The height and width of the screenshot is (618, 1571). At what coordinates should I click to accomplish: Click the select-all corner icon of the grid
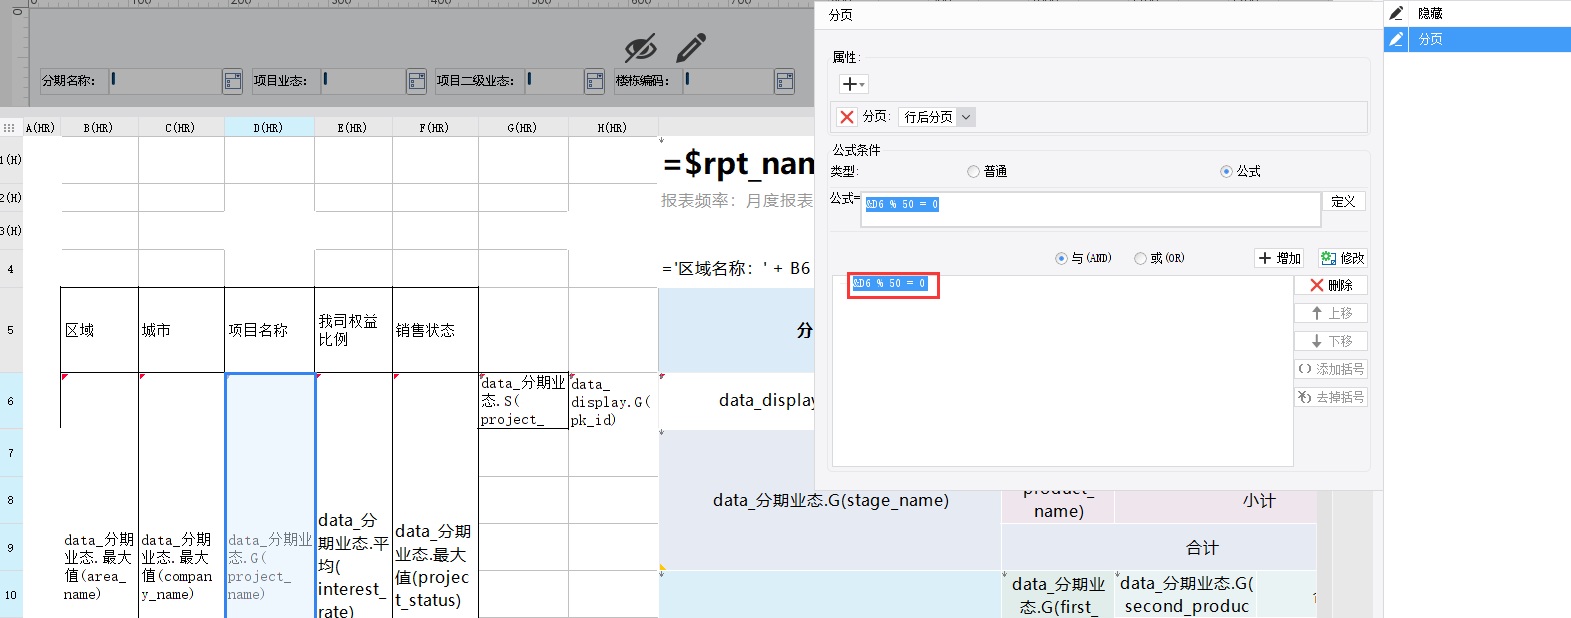(9, 128)
